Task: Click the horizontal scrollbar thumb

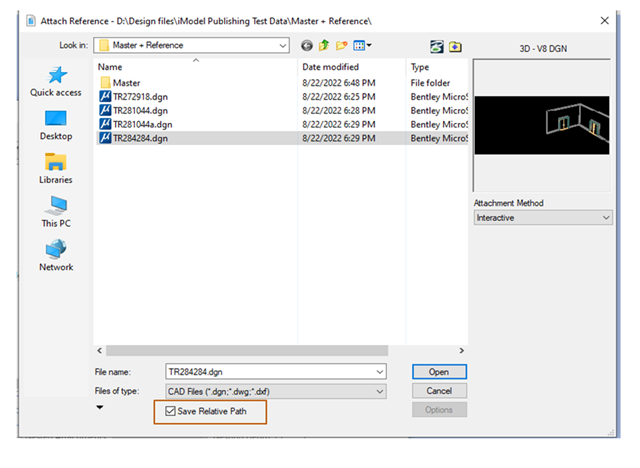Action: [x=247, y=350]
